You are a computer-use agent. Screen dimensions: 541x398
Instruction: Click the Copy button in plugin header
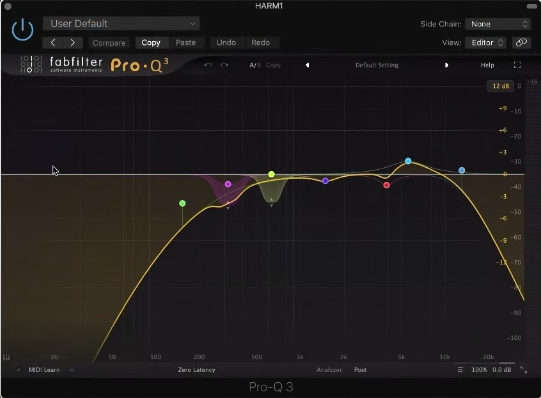point(151,43)
